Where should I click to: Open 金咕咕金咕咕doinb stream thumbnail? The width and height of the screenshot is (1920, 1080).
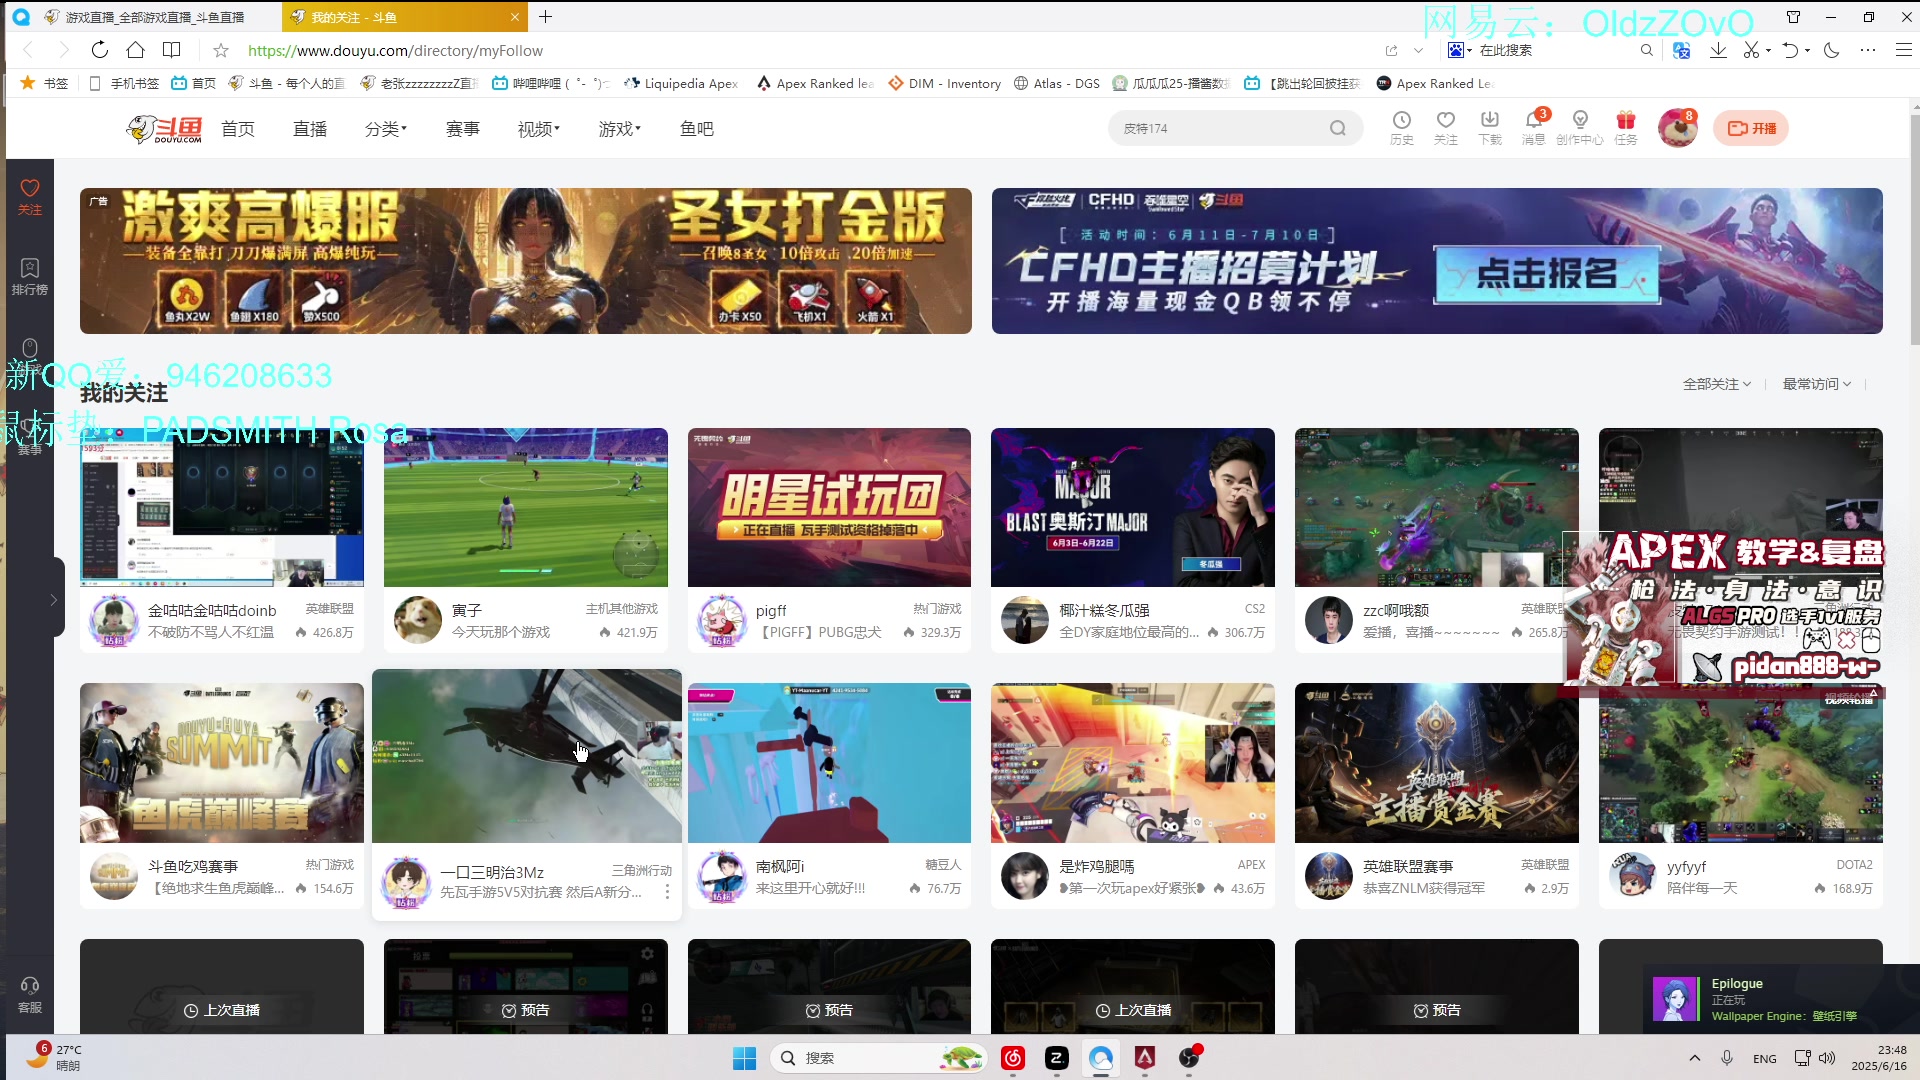click(x=222, y=508)
